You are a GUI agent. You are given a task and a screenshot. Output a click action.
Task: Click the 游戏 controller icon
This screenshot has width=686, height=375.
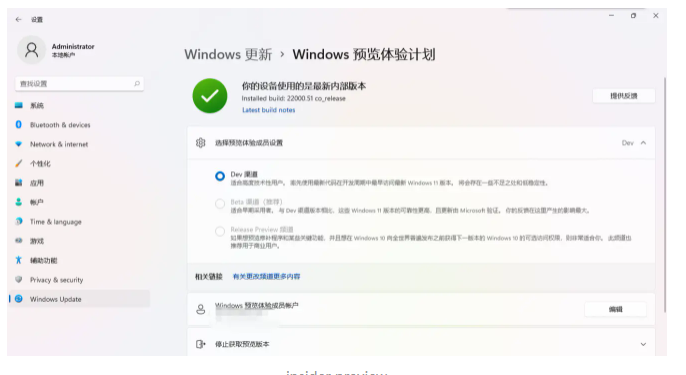point(18,241)
